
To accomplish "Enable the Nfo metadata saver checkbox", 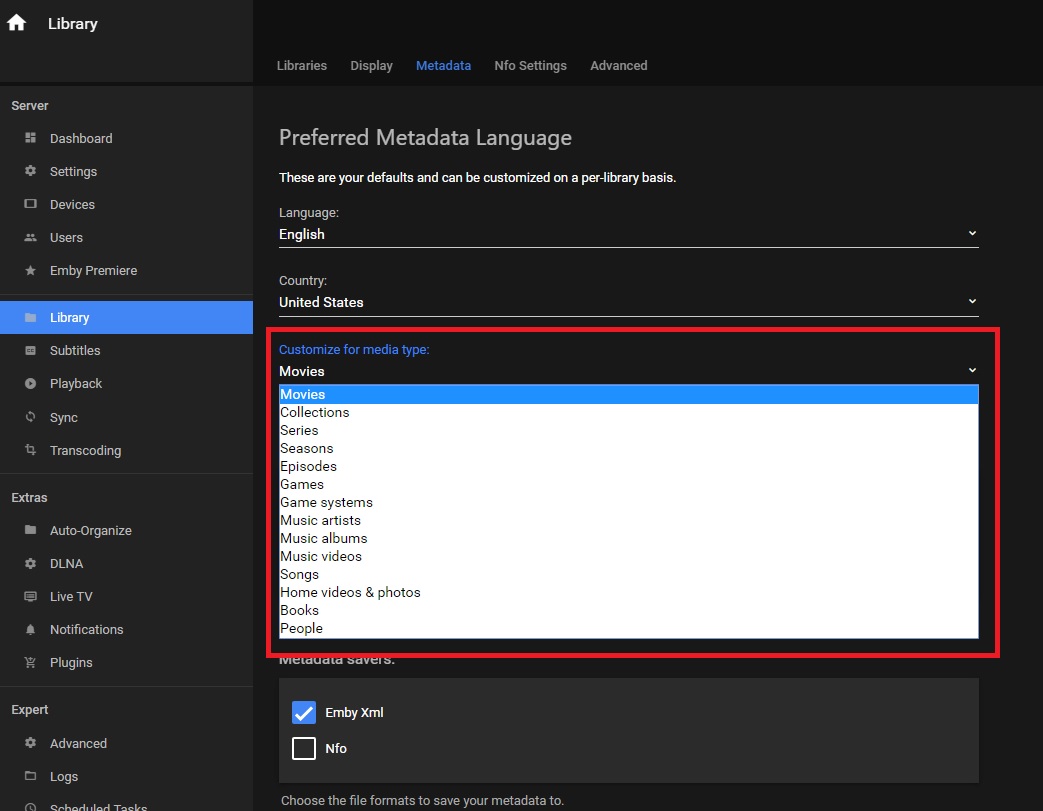I will coord(304,748).
